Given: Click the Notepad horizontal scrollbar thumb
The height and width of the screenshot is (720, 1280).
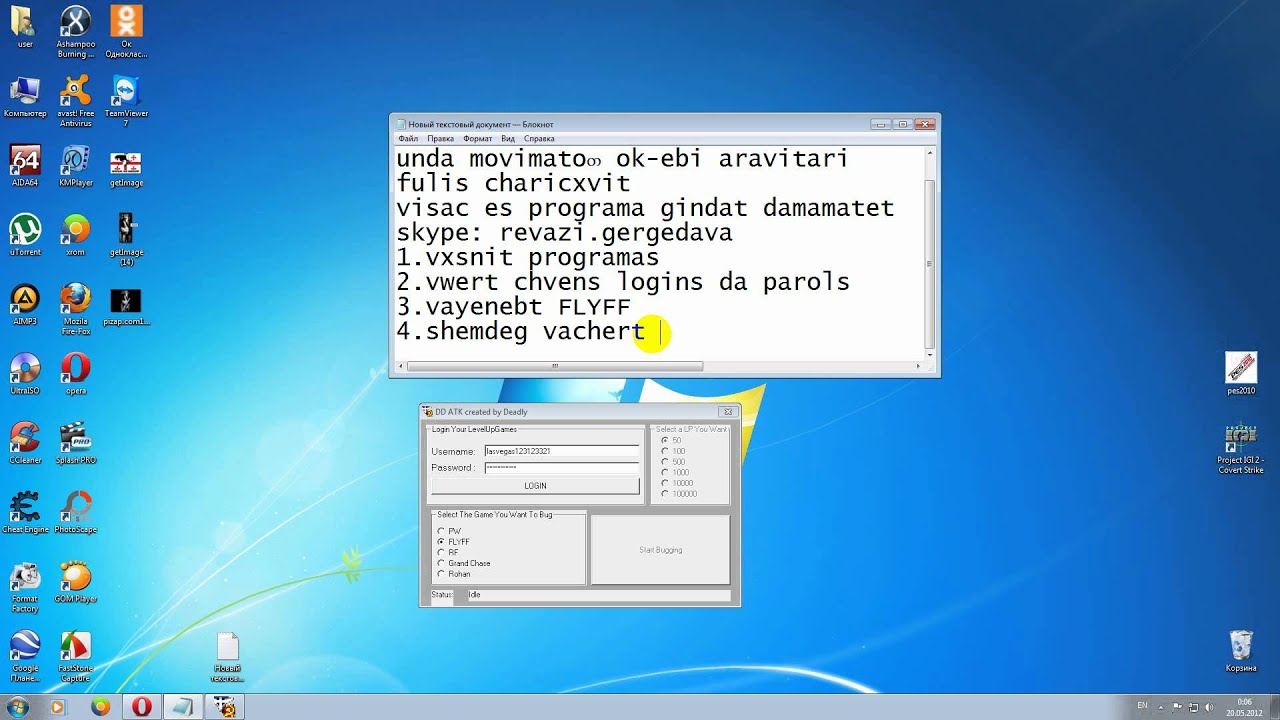Looking at the screenshot, I should (555, 366).
